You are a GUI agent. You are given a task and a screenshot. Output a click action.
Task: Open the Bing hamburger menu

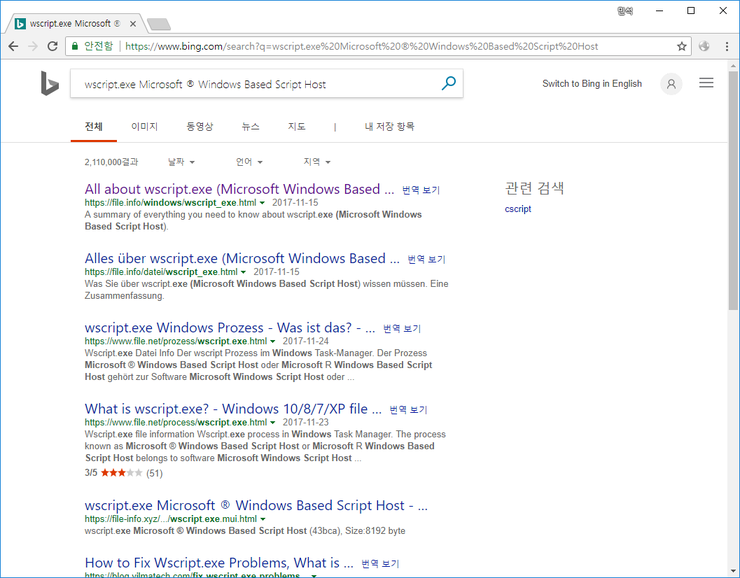tap(706, 83)
